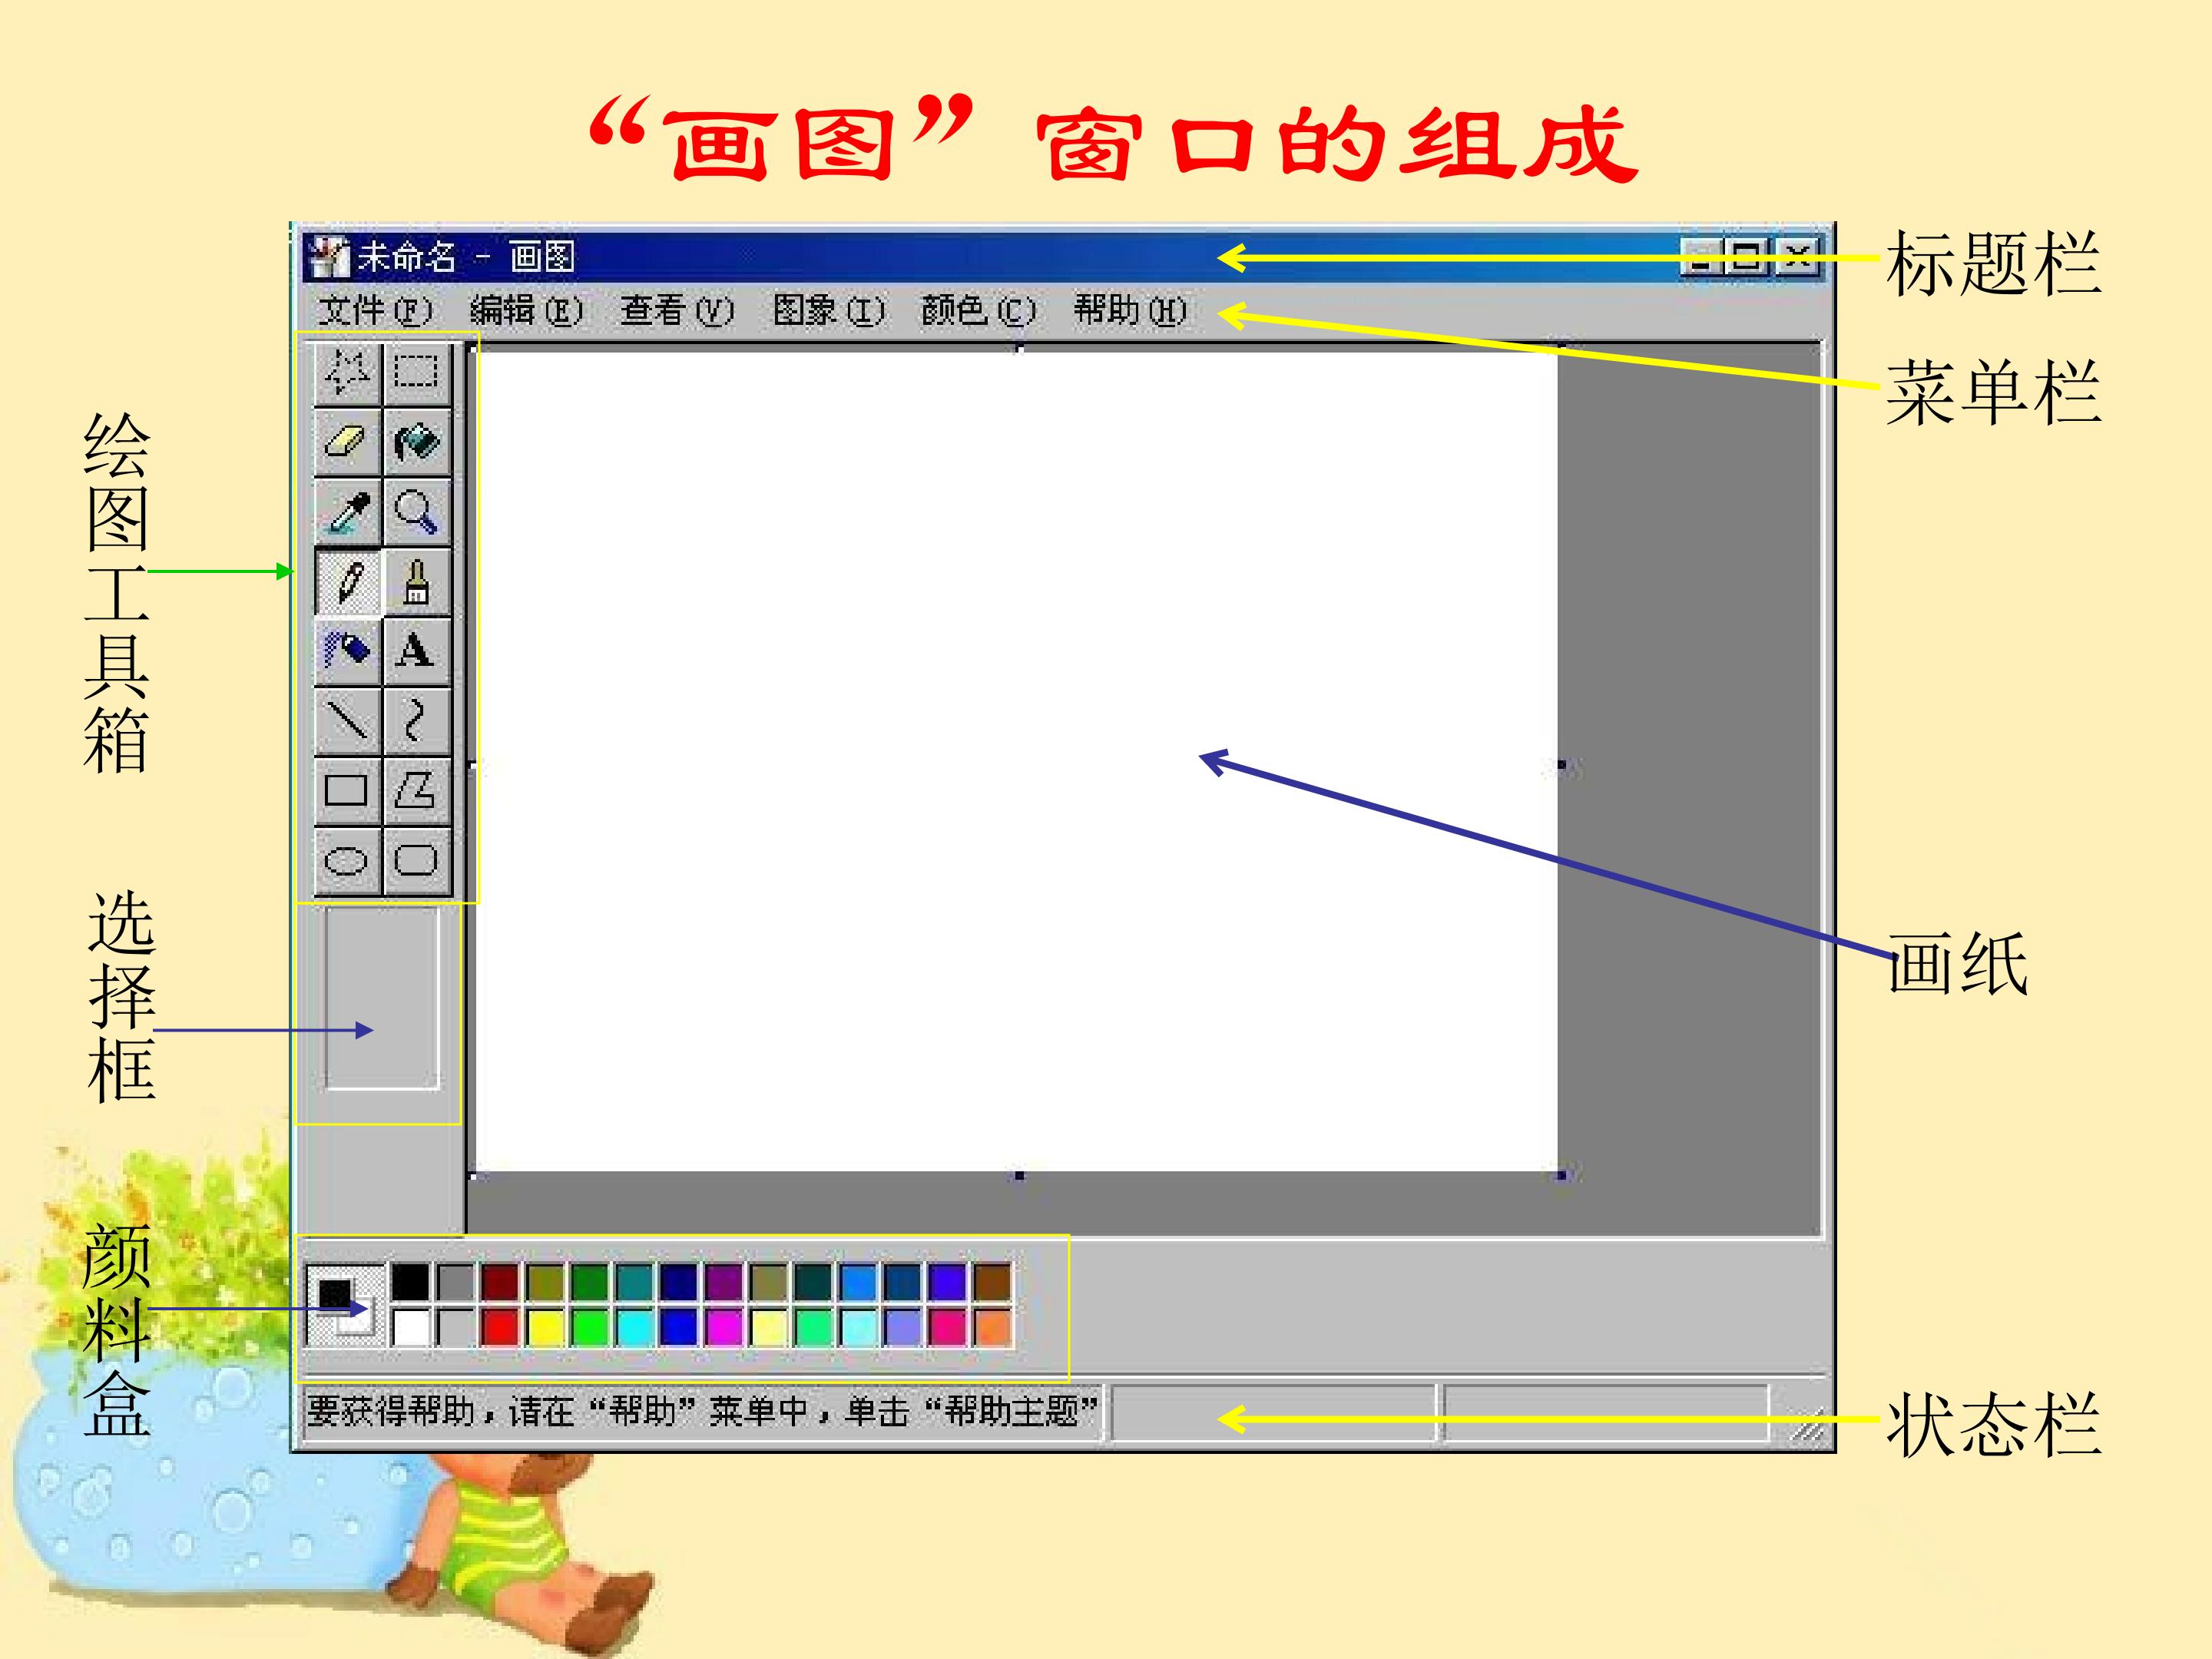Select the purple palette swatch
Image resolution: width=2212 pixels, height=1659 pixels.
(x=724, y=1281)
